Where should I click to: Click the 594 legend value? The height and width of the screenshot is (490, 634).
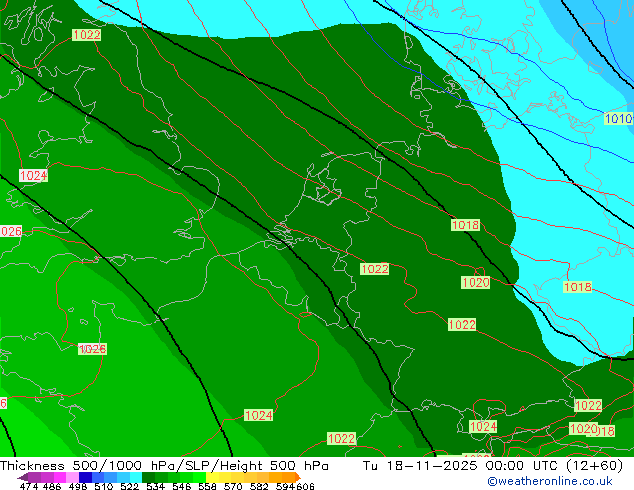285,486
